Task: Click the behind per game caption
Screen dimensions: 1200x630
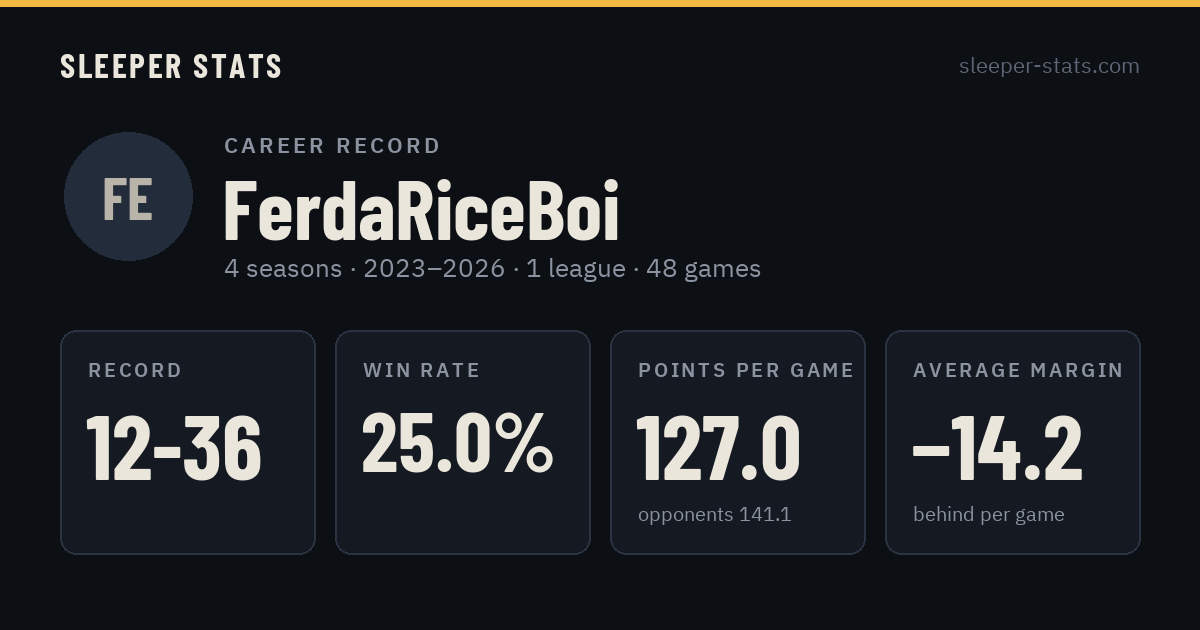Action: pyautogui.click(x=989, y=515)
